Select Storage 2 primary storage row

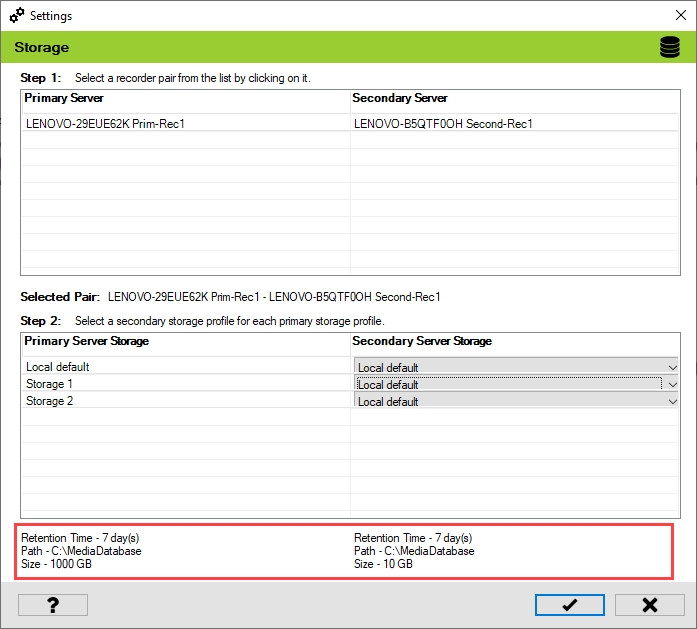pyautogui.click(x=50, y=401)
